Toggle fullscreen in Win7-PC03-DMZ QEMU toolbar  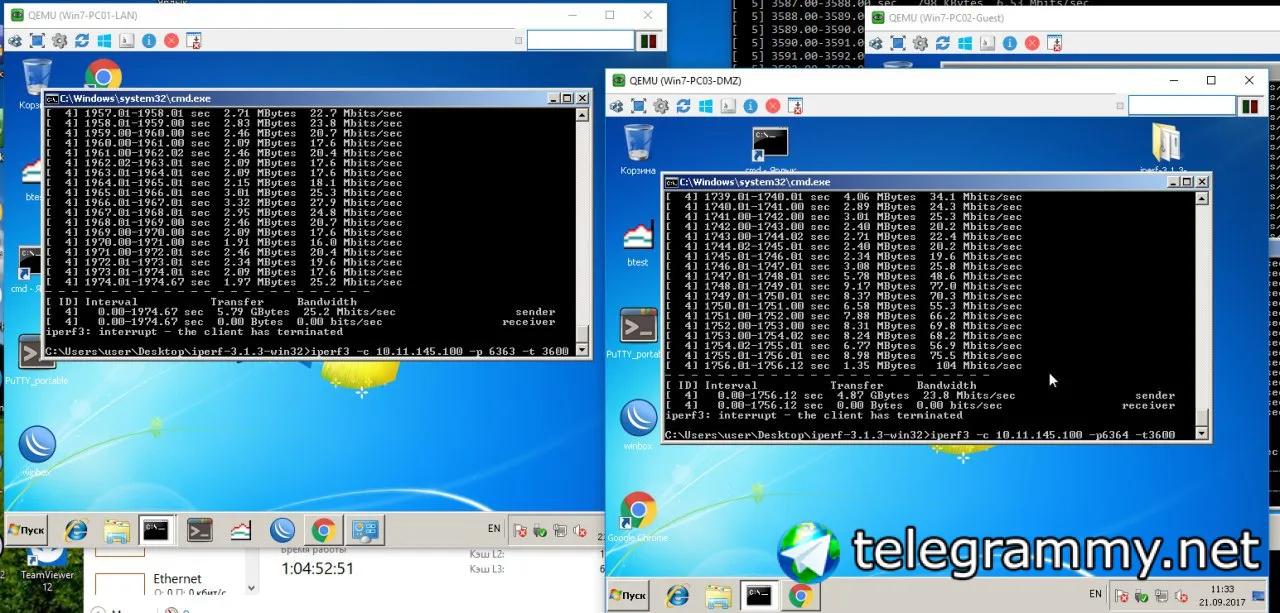pyautogui.click(x=639, y=105)
